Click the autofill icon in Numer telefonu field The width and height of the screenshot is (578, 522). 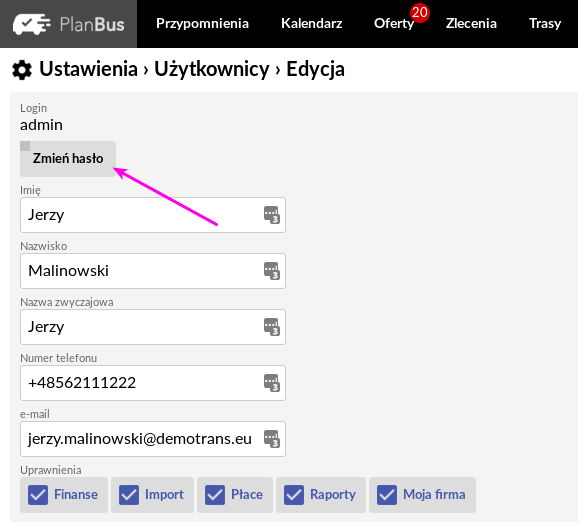(x=272, y=383)
